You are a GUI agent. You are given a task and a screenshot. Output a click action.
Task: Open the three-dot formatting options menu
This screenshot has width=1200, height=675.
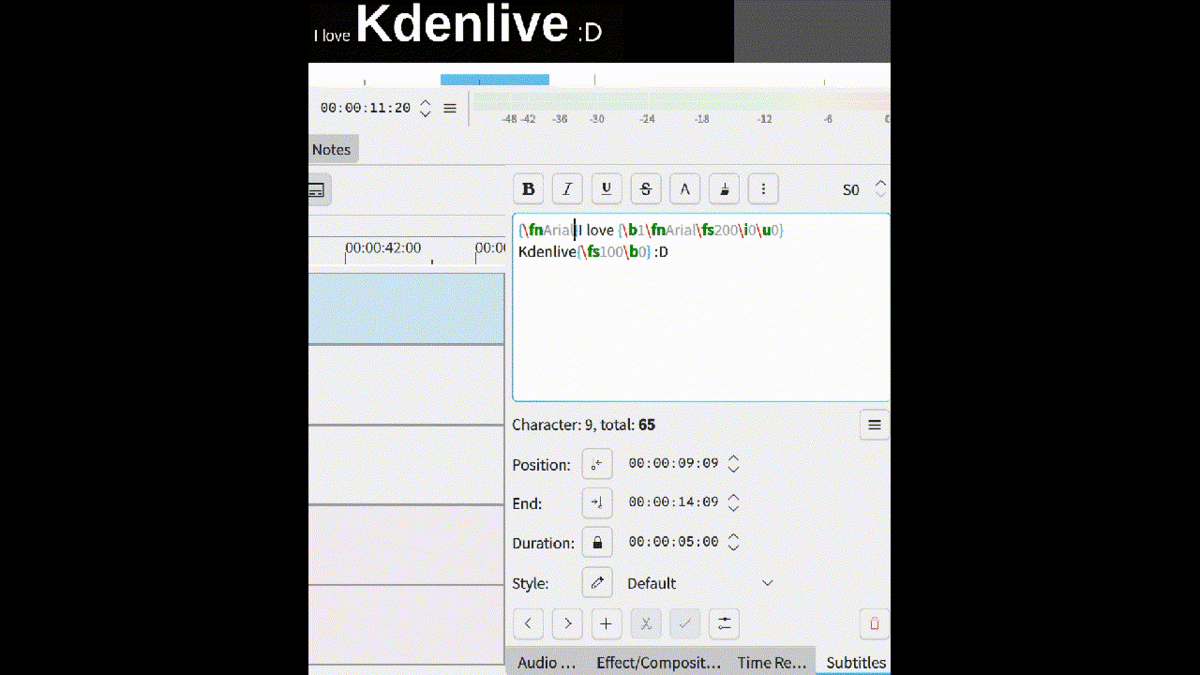tap(763, 189)
